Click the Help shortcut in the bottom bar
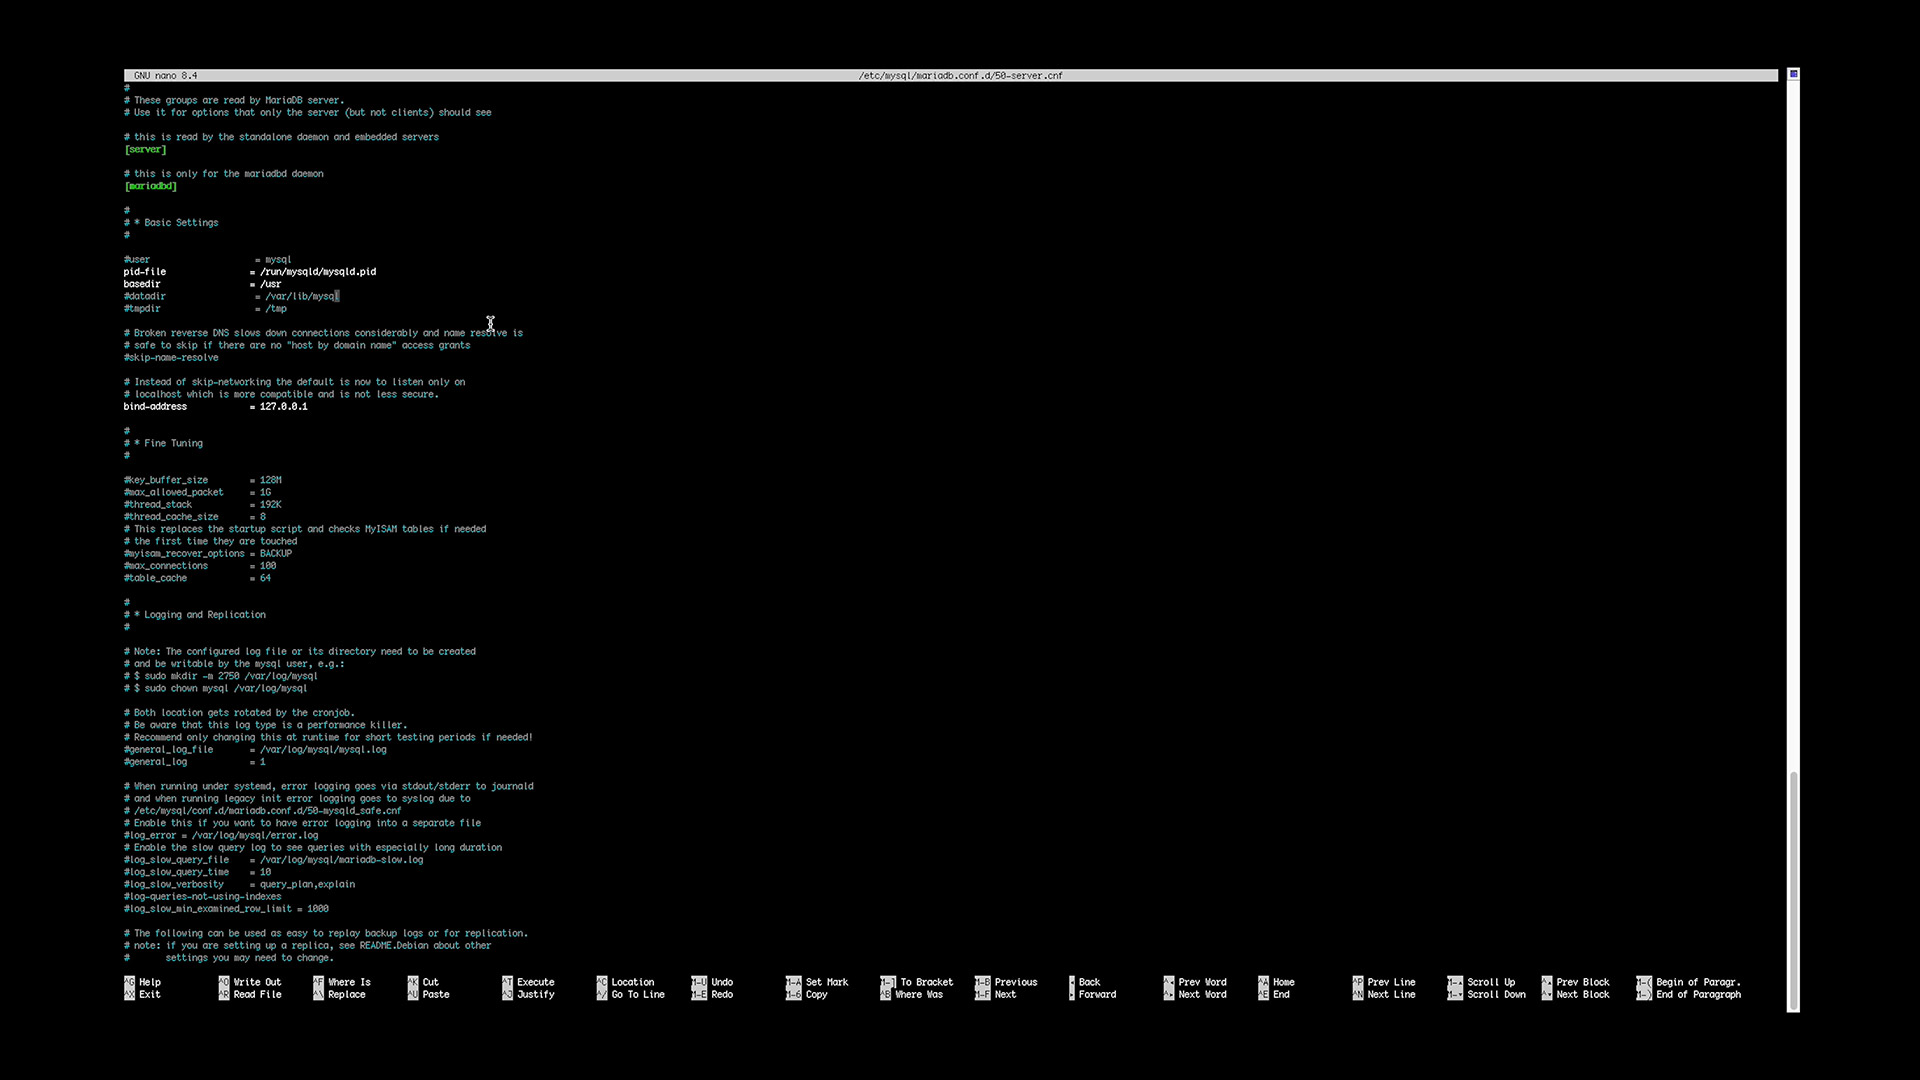 148,982
